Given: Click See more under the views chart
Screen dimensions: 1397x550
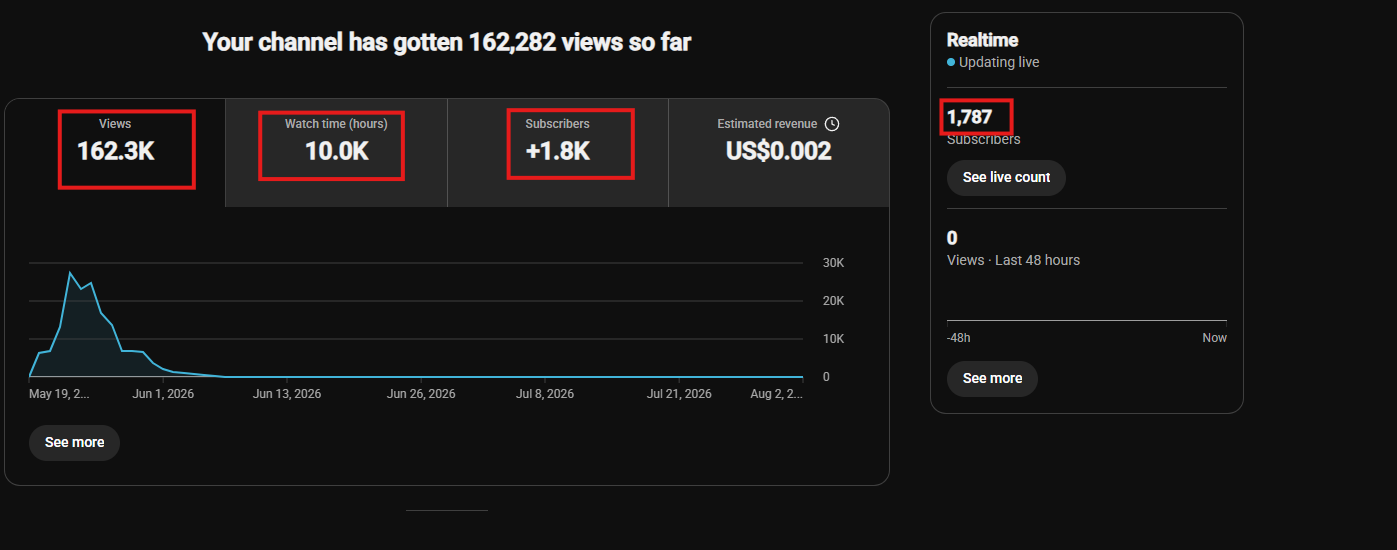Looking at the screenshot, I should tap(74, 442).
